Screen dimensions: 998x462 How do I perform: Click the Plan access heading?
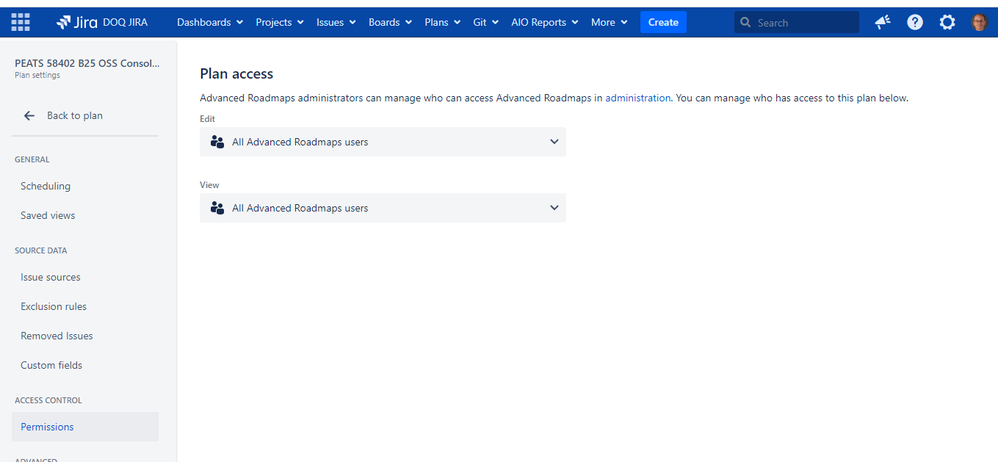tap(236, 74)
